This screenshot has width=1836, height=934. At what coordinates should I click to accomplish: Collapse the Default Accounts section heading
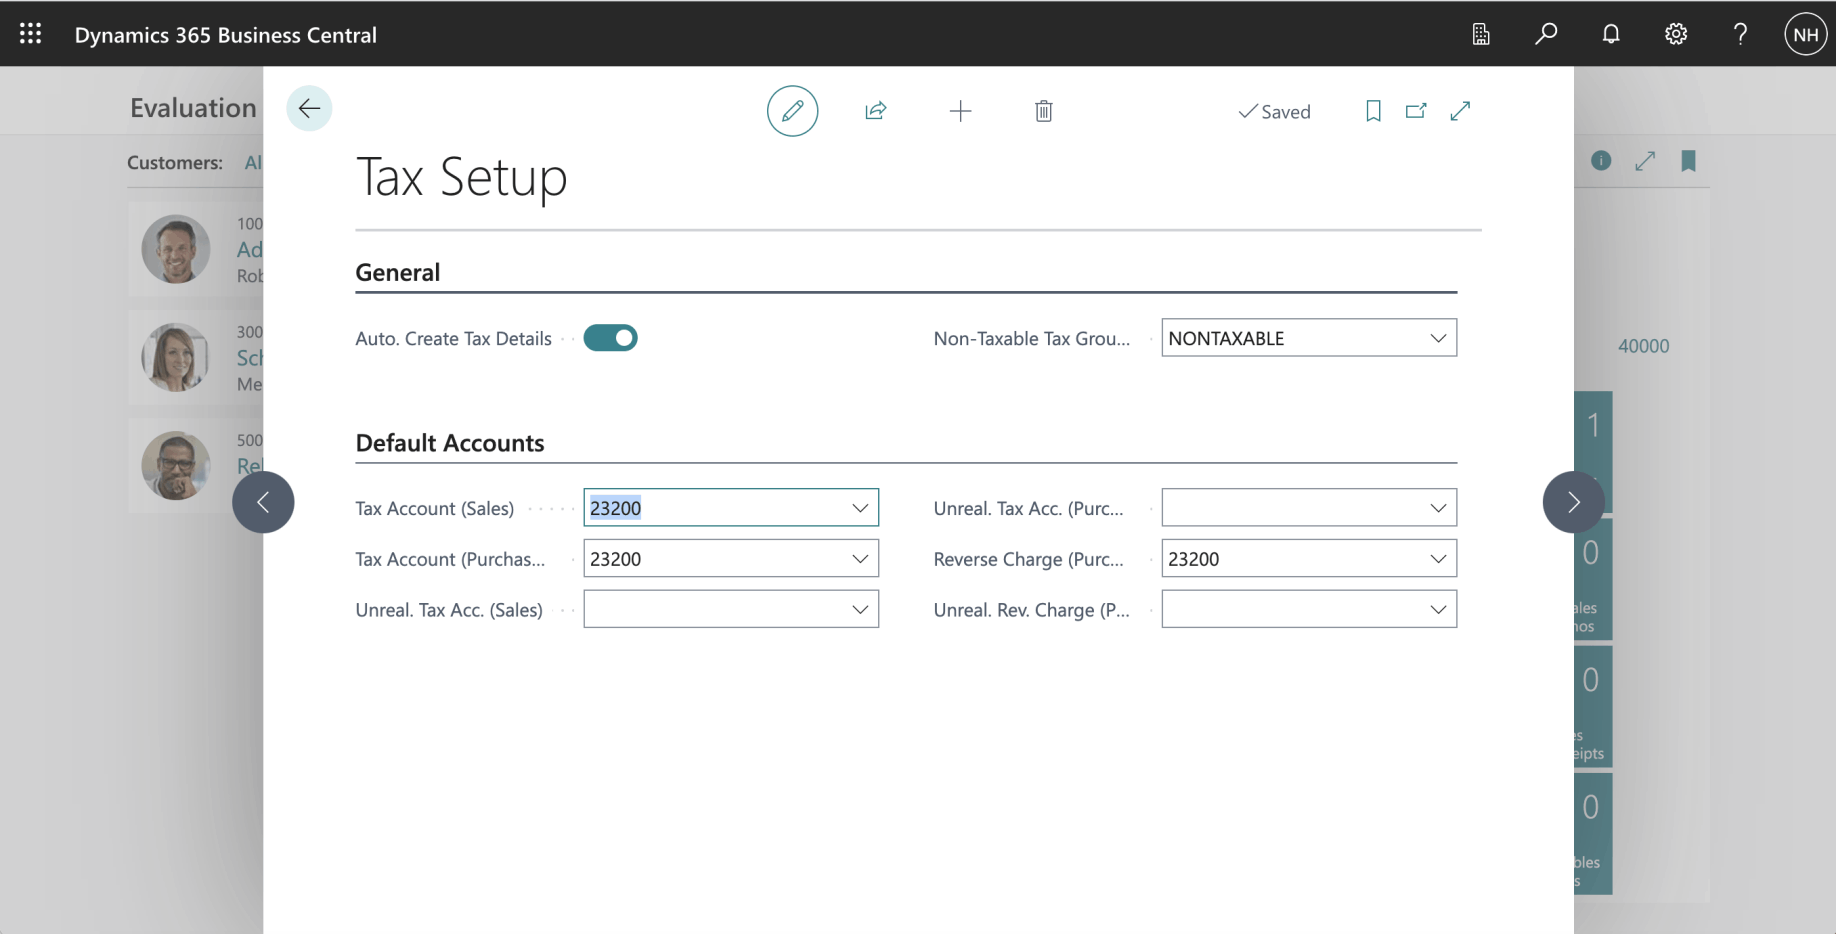click(450, 443)
